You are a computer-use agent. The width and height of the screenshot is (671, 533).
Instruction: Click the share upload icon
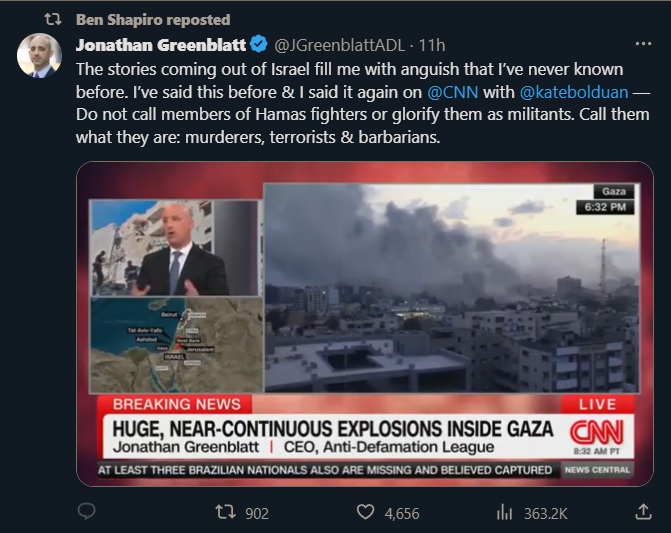pos(643,511)
